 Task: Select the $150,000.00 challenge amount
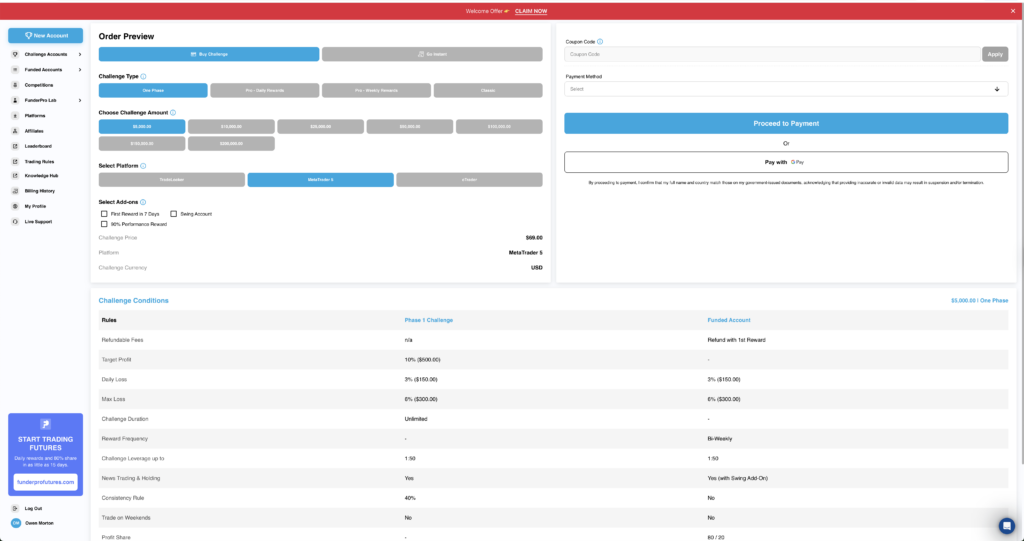pyautogui.click(x=142, y=143)
